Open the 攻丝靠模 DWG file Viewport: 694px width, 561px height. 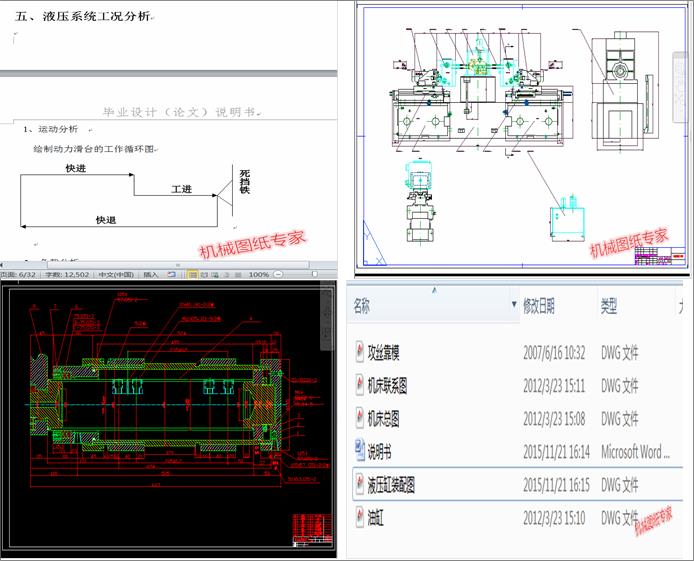point(383,353)
